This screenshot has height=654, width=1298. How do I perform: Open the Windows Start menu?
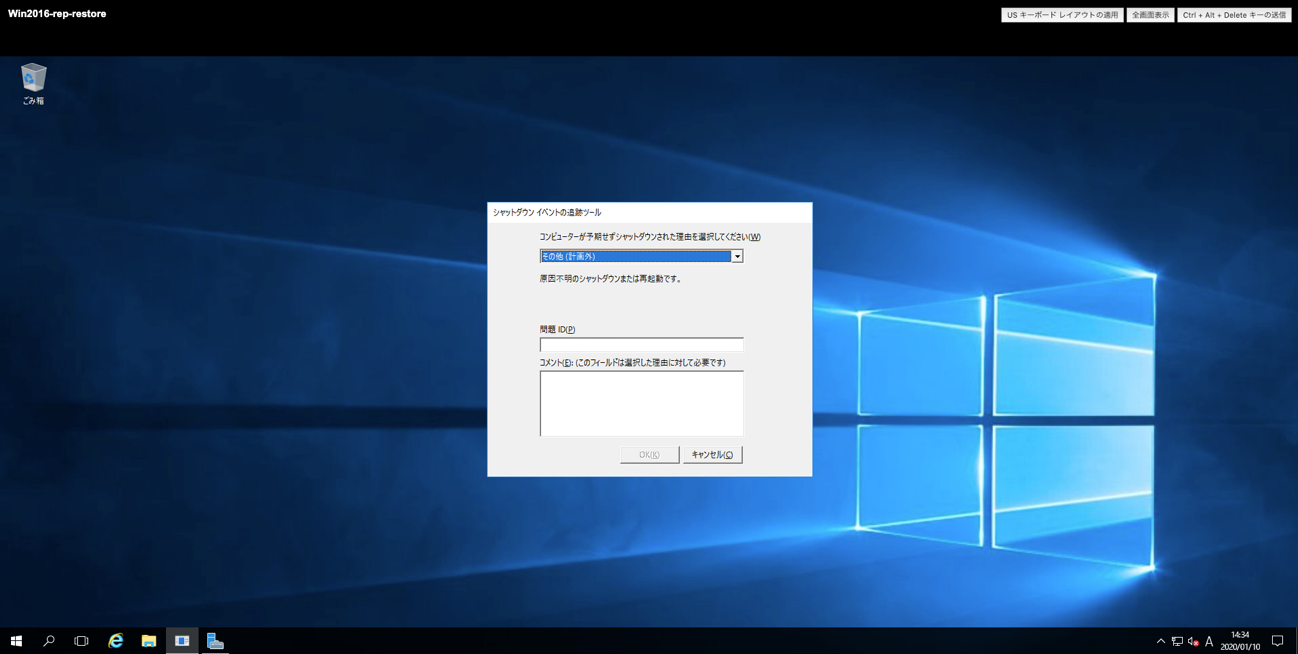[16, 641]
